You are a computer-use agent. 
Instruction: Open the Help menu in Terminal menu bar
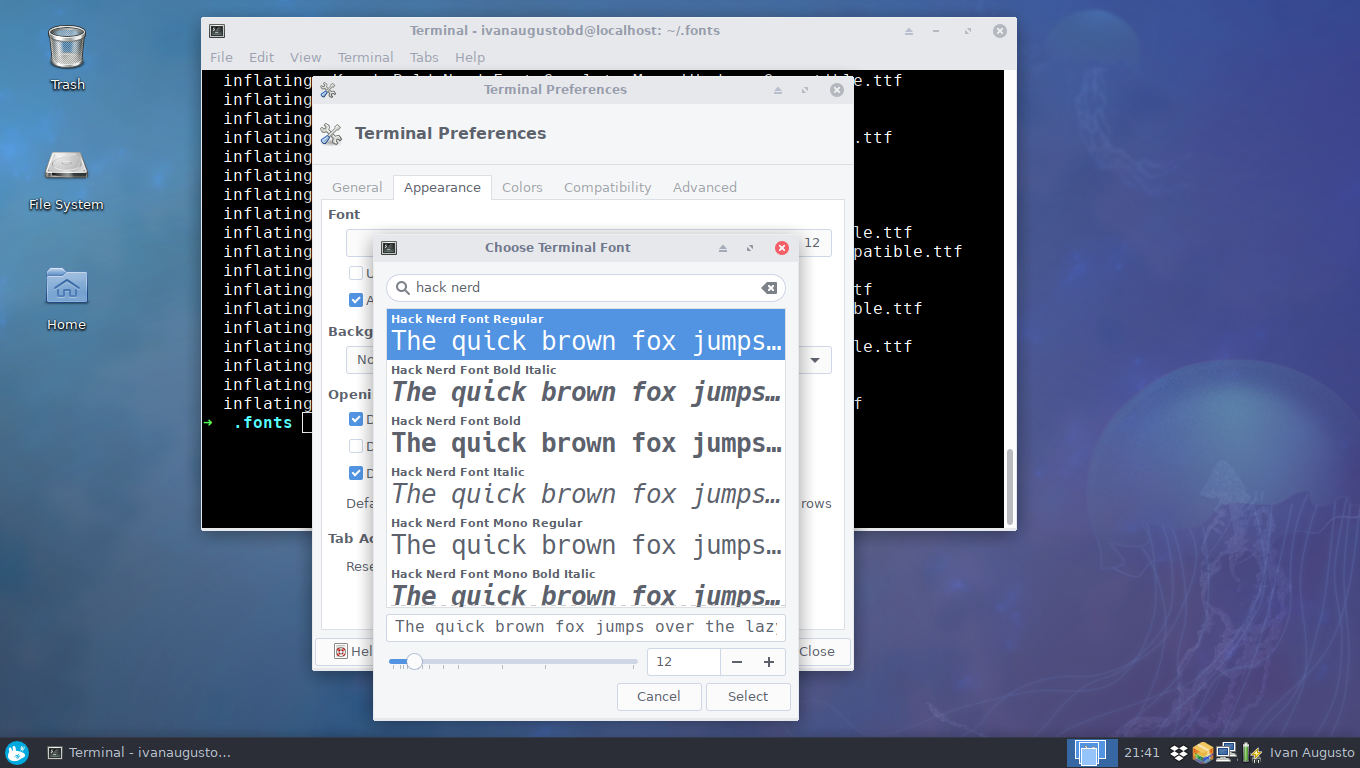click(x=470, y=57)
